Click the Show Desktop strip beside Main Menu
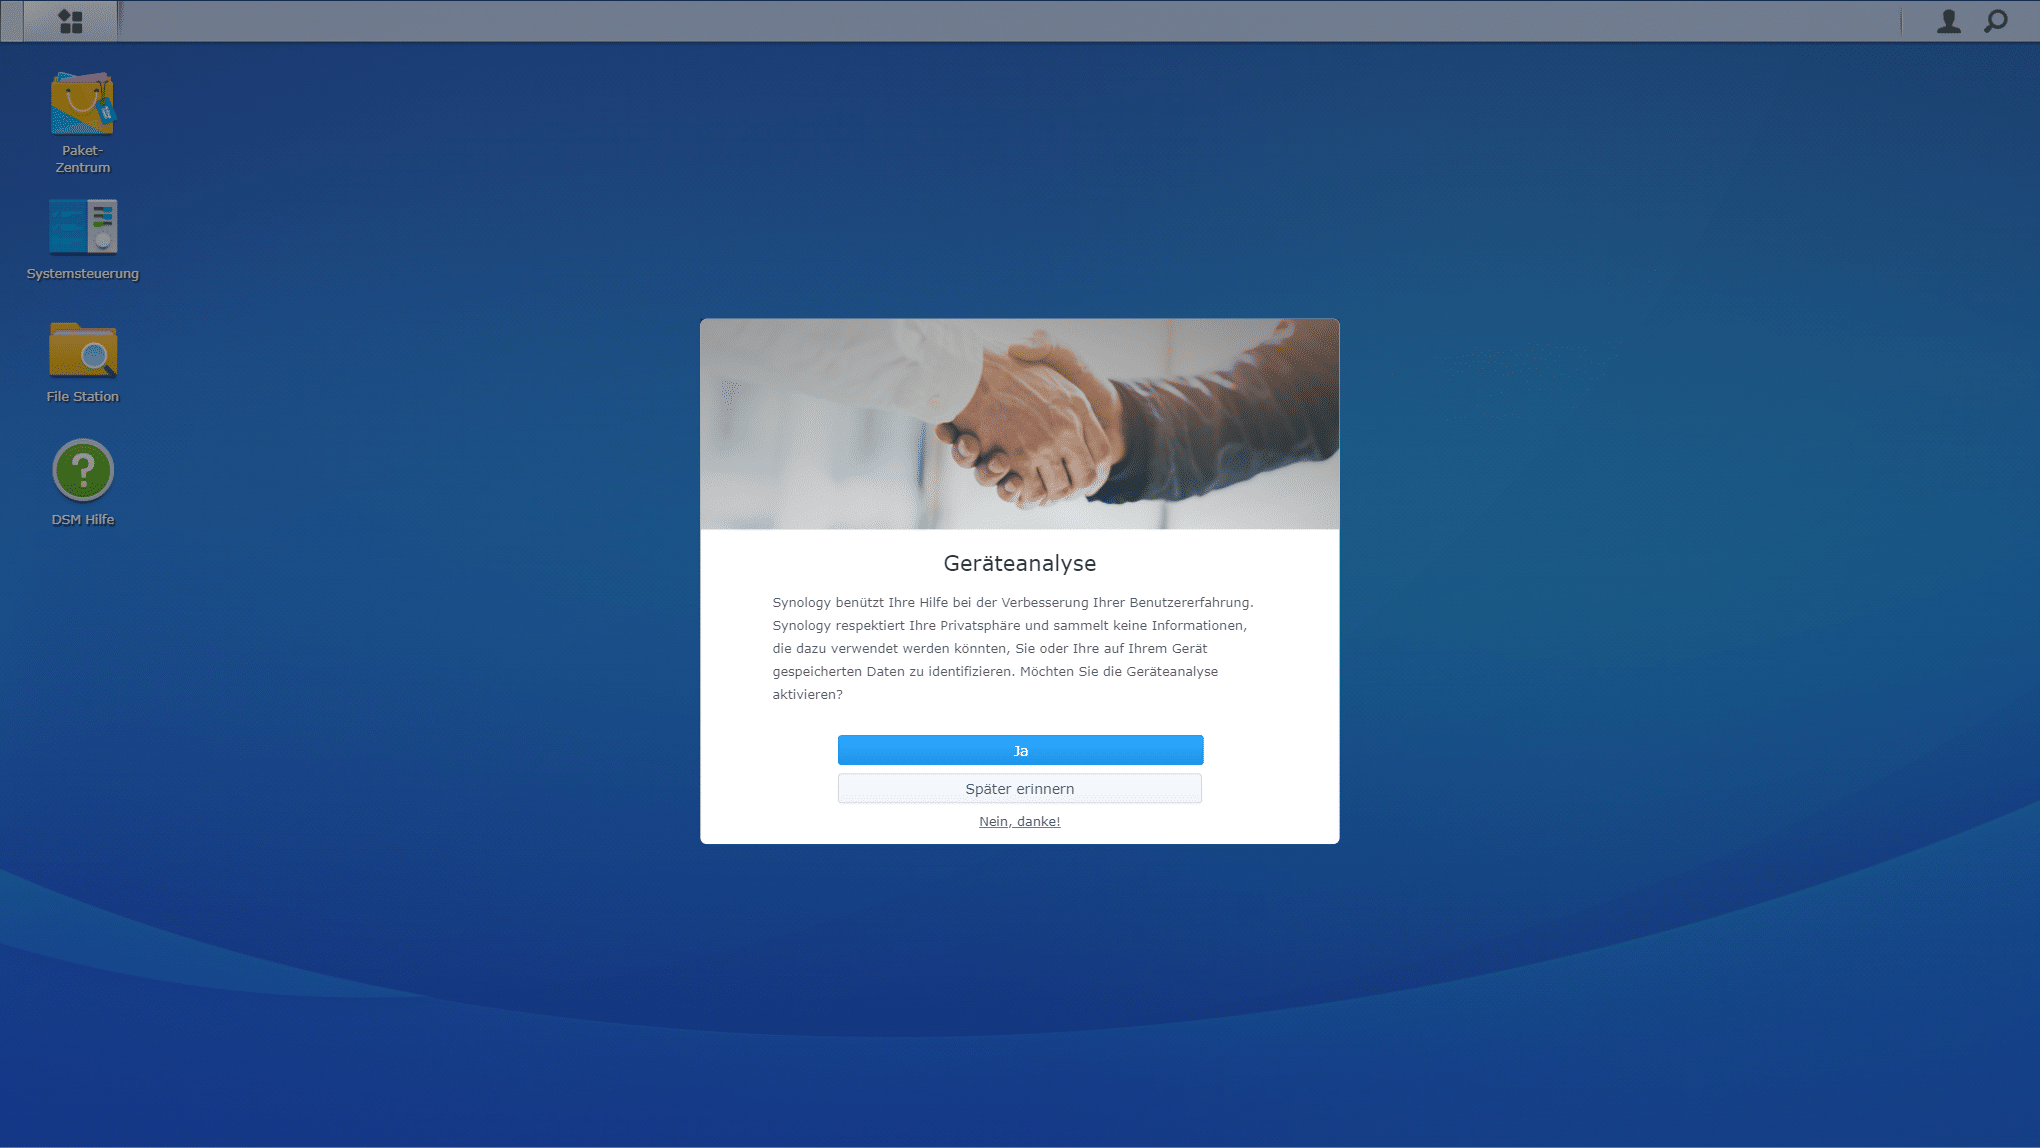Viewport: 2040px width, 1148px height. click(11, 21)
